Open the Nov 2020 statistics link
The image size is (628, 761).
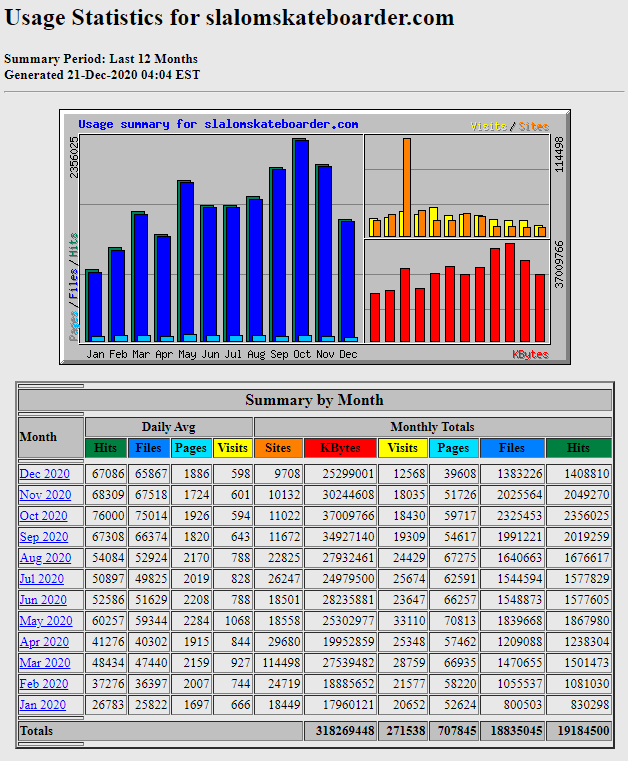(45, 494)
